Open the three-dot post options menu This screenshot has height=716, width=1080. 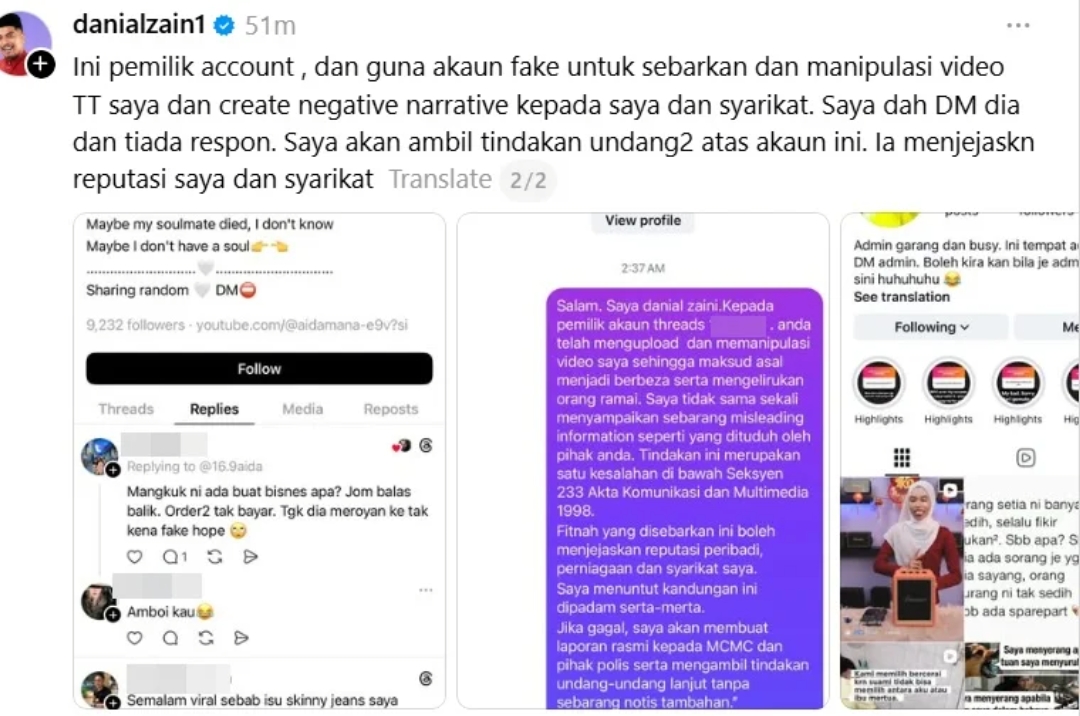pyautogui.click(x=1017, y=25)
